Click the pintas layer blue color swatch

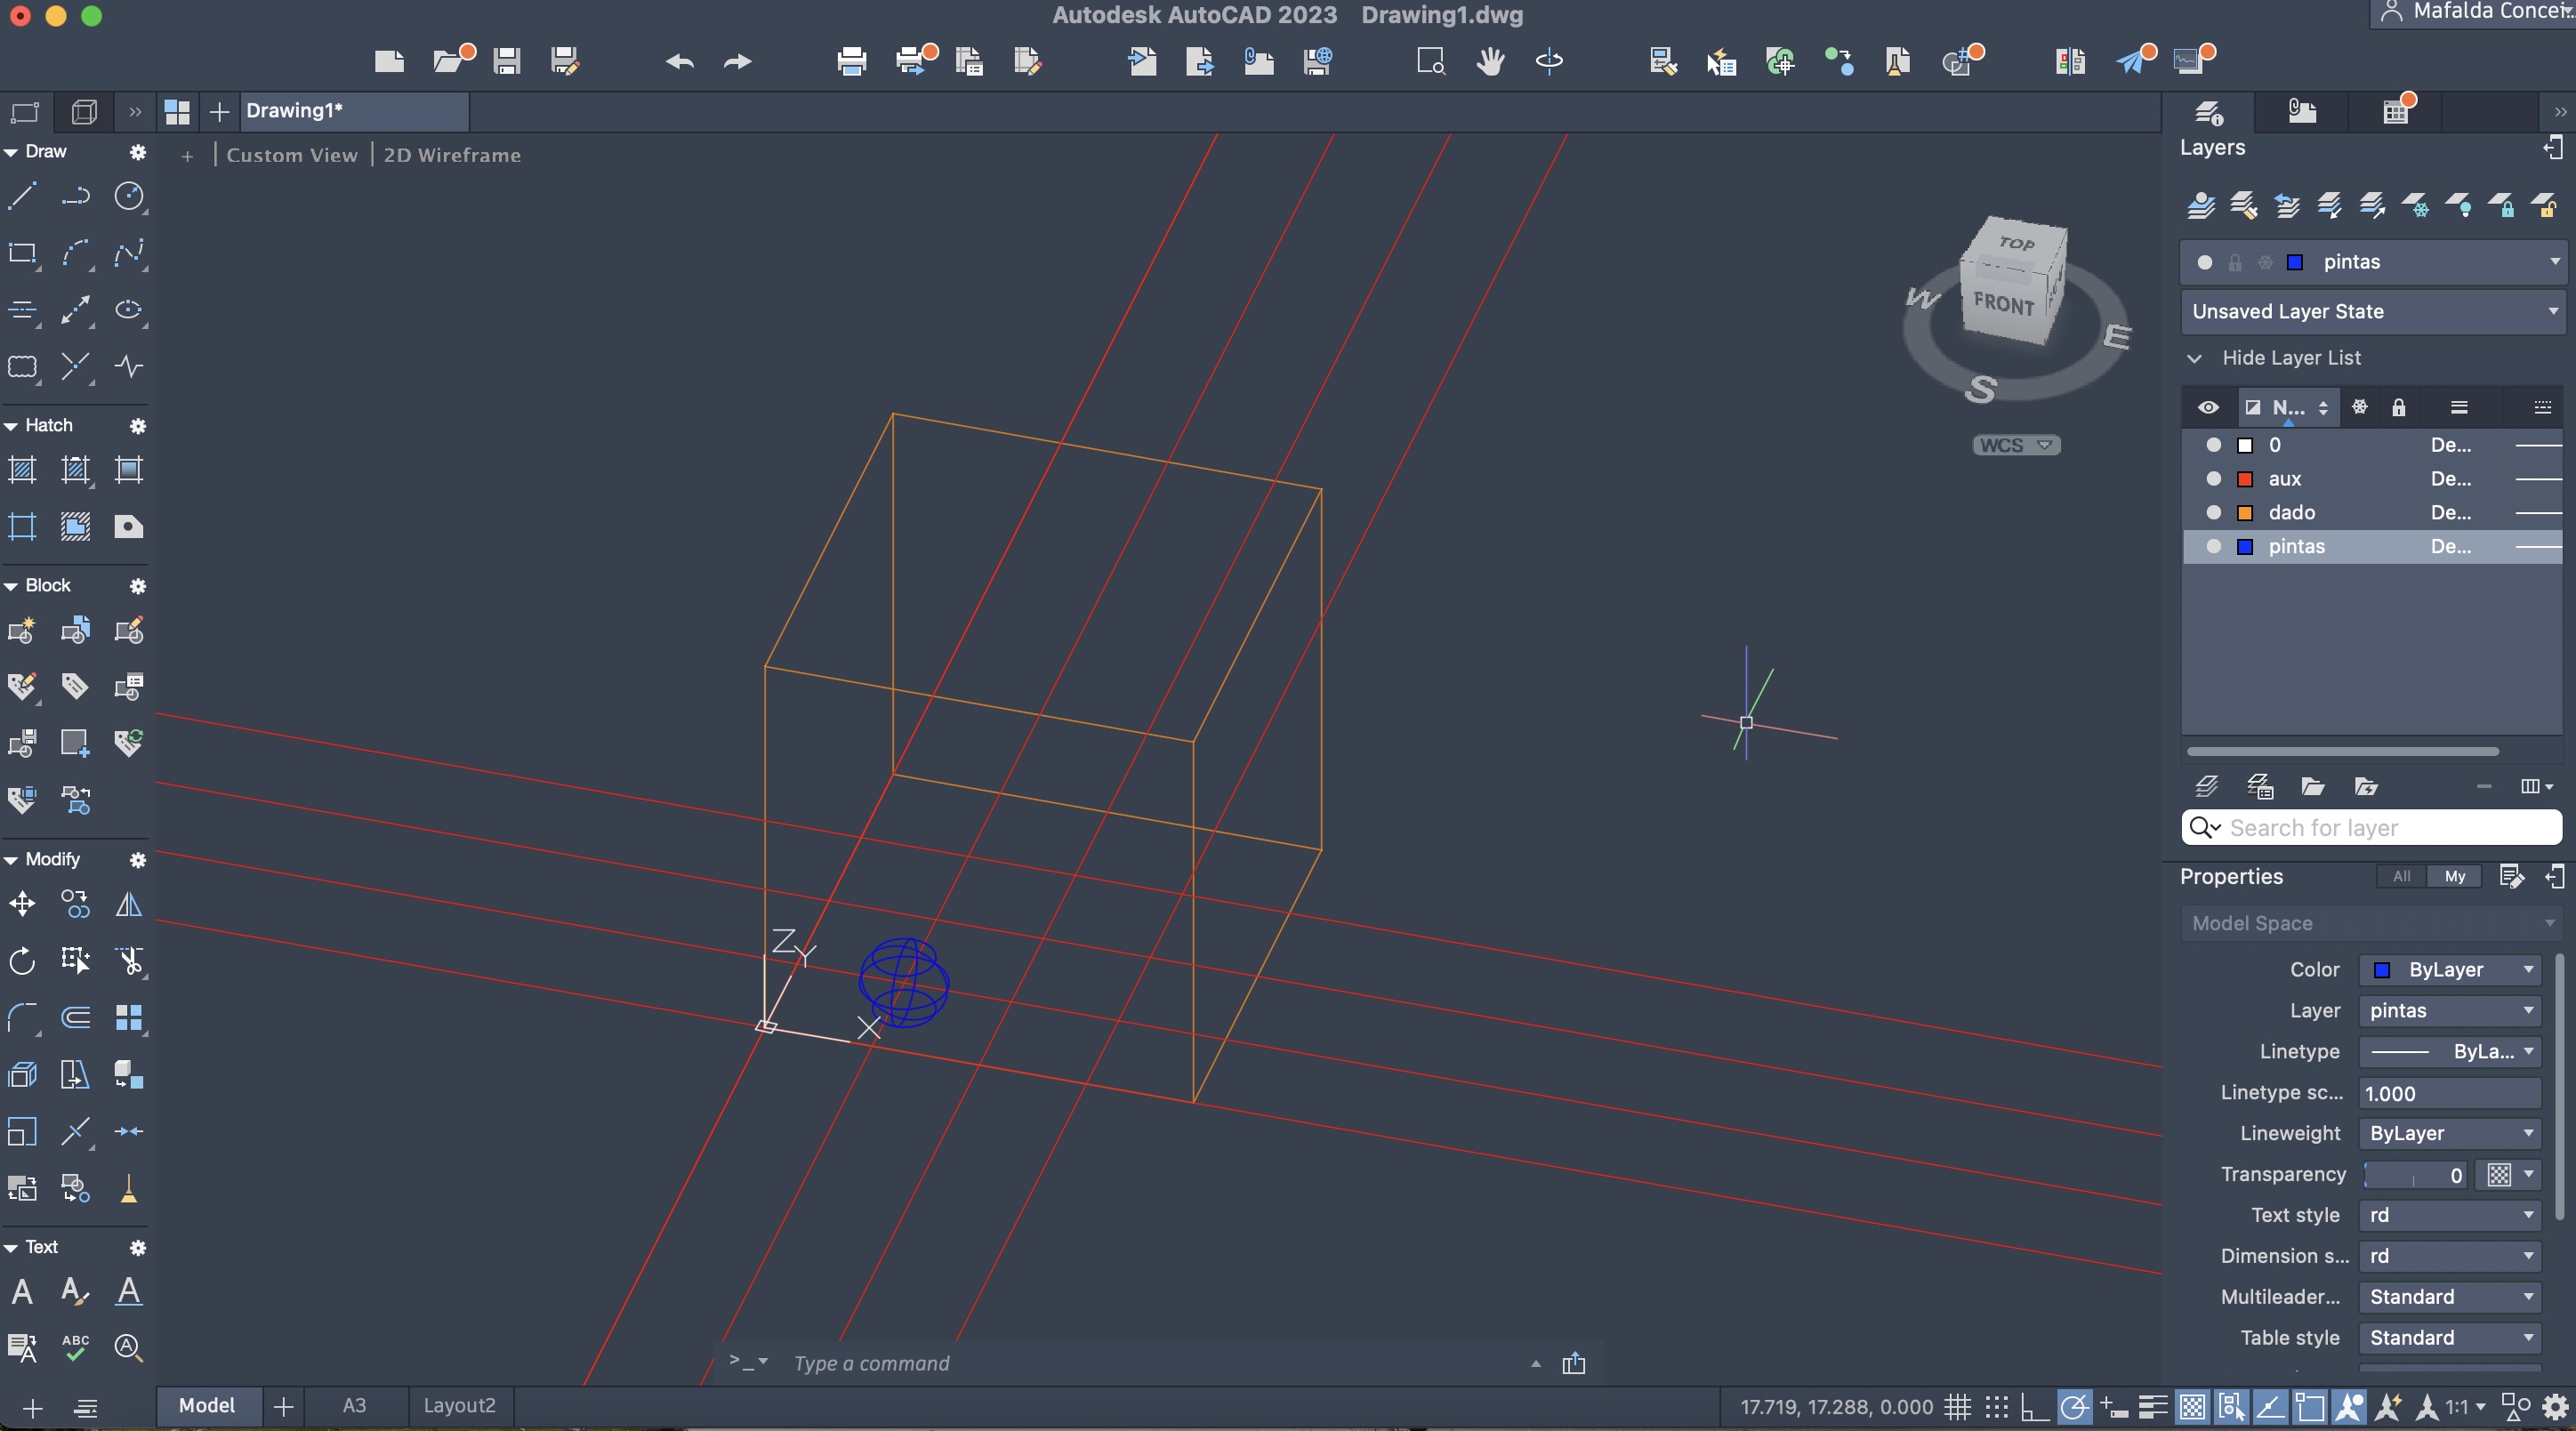click(2245, 547)
